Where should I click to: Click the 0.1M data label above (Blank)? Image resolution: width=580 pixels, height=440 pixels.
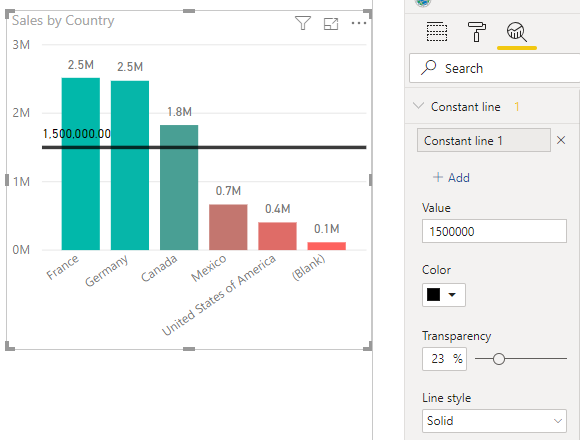click(327, 229)
